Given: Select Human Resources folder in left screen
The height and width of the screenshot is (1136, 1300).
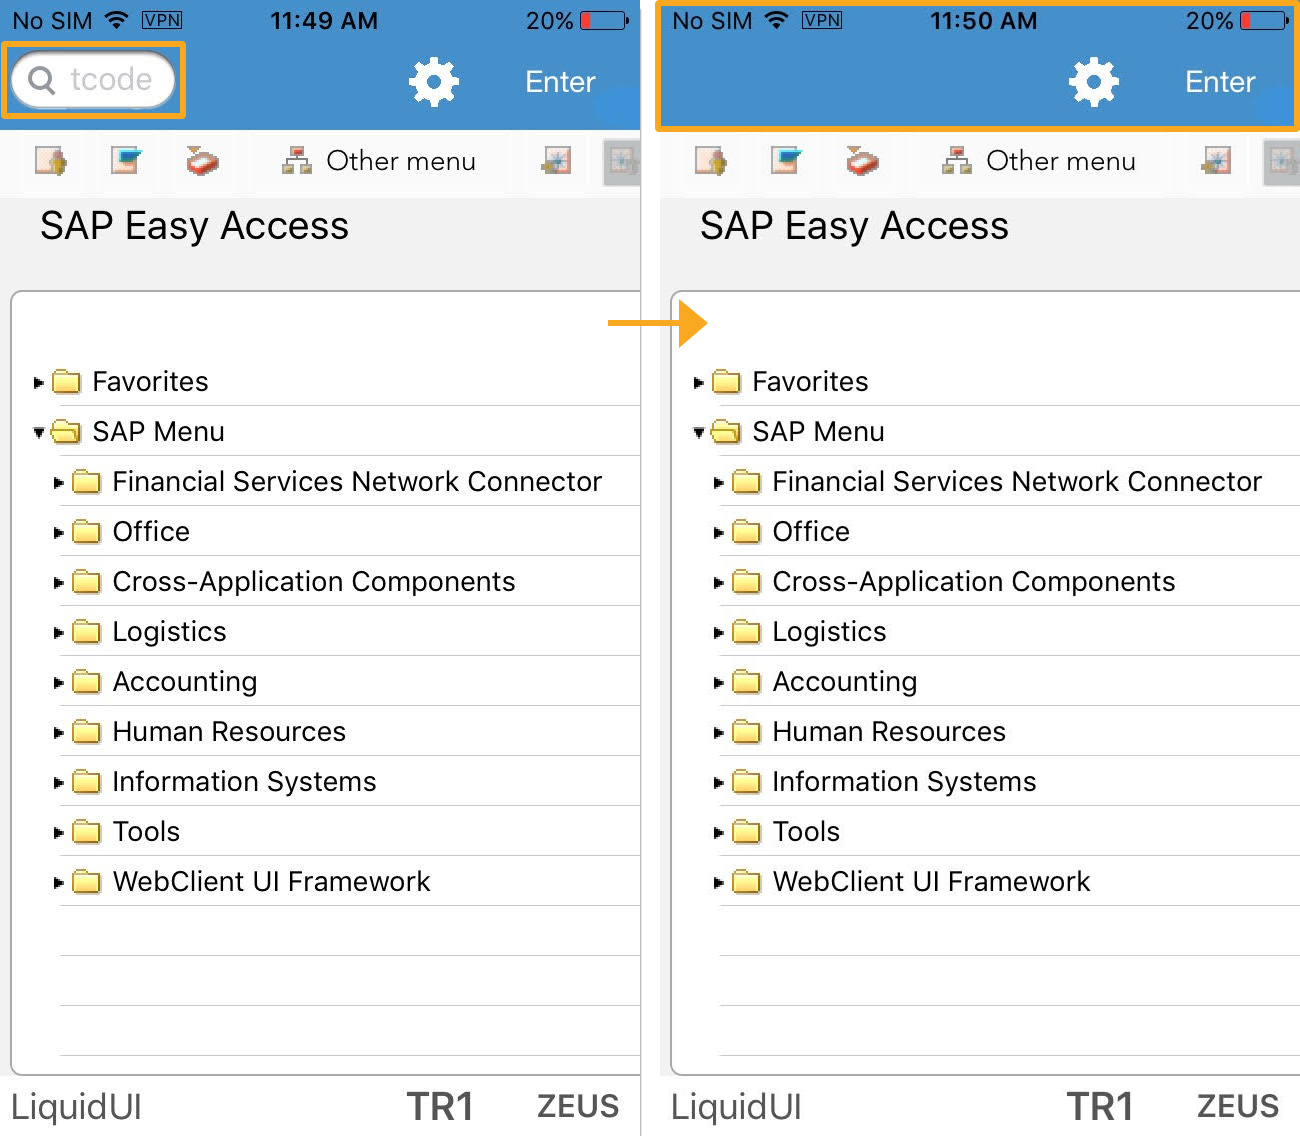Looking at the screenshot, I should tap(228, 732).
